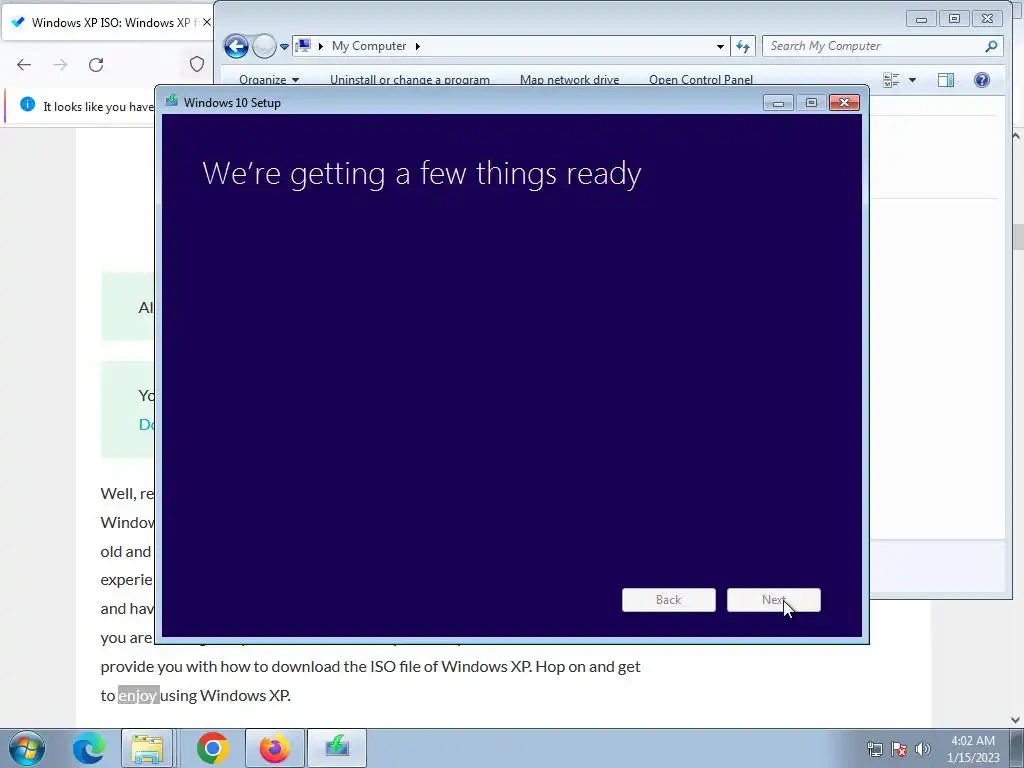Minimize the Windows 10 Setup window
The width and height of the screenshot is (1024, 768).
click(x=778, y=103)
